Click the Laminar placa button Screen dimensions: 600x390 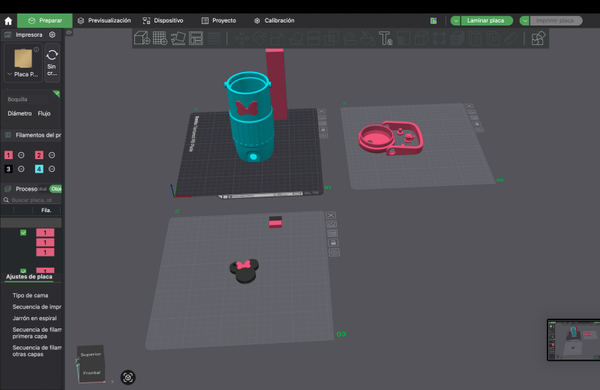click(486, 21)
